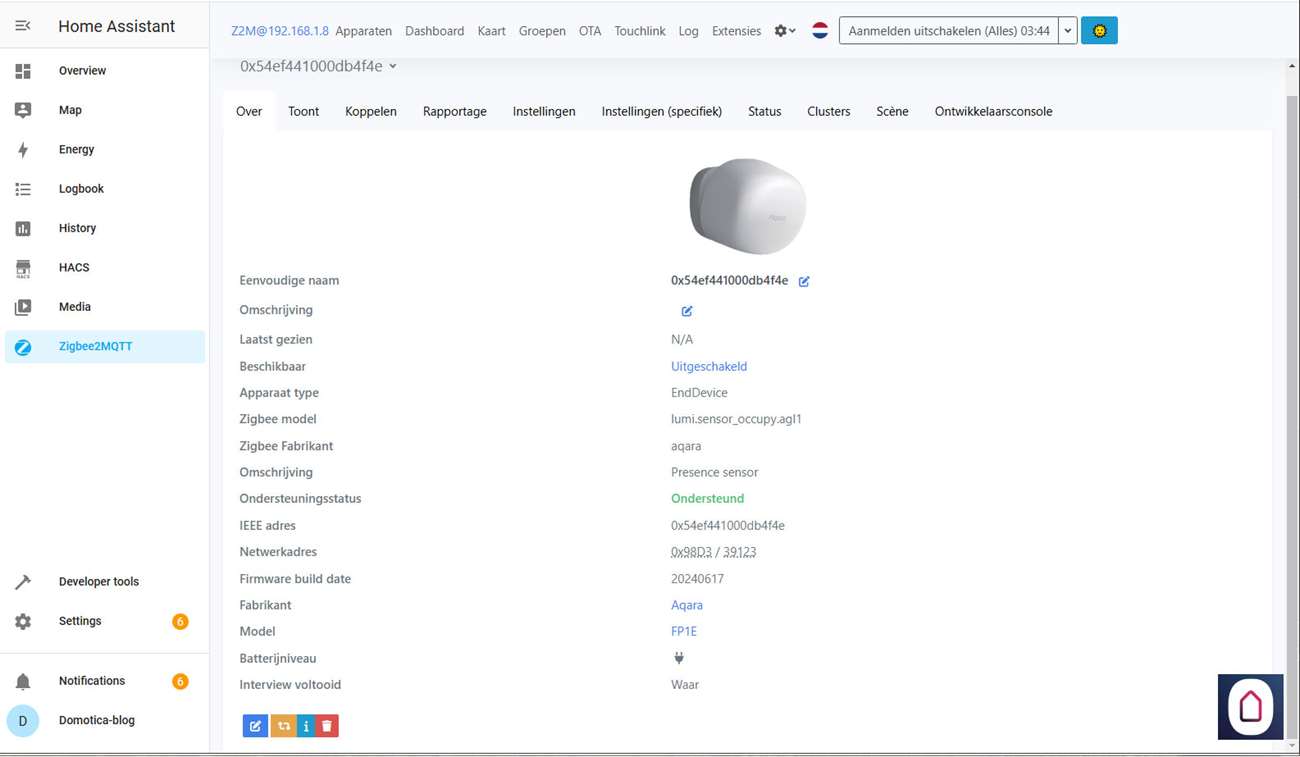Open the permit join target dropdown arrow
1300x757 pixels.
[1067, 31]
